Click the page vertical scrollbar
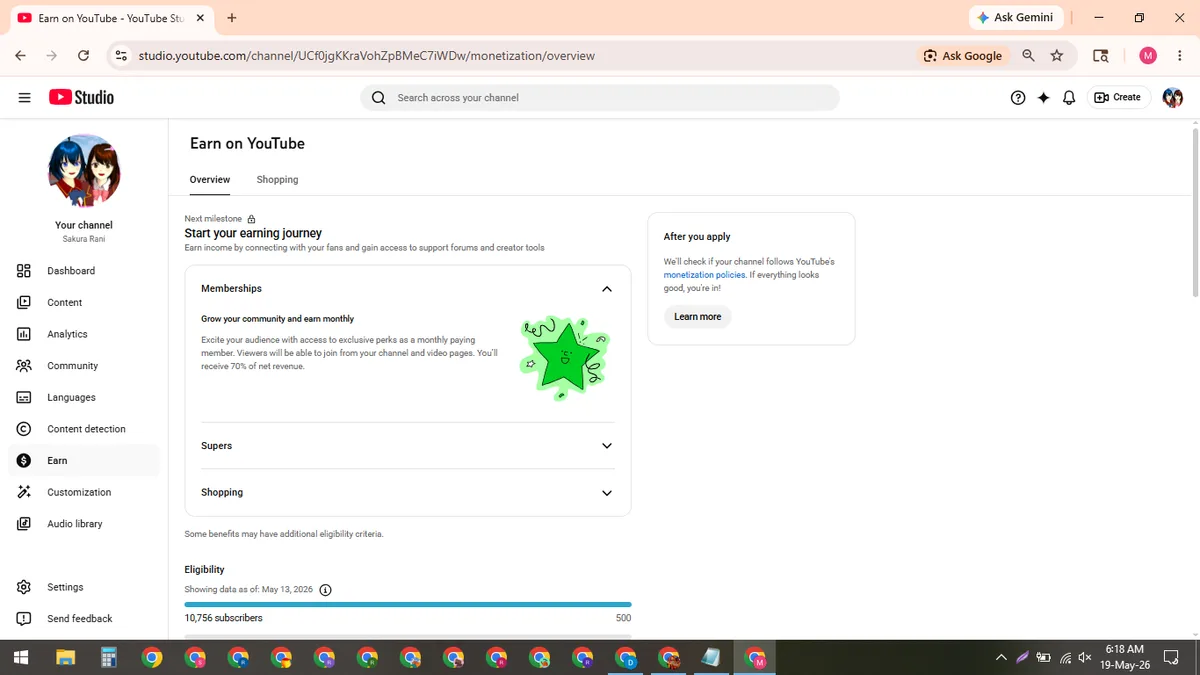The width and height of the screenshot is (1200, 675). (x=1195, y=212)
